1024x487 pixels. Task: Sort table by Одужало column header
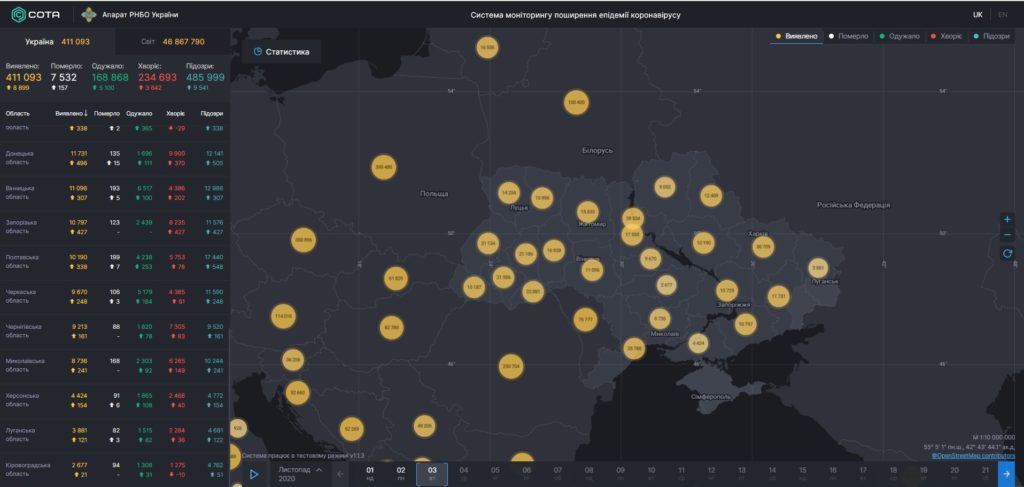tap(139, 114)
